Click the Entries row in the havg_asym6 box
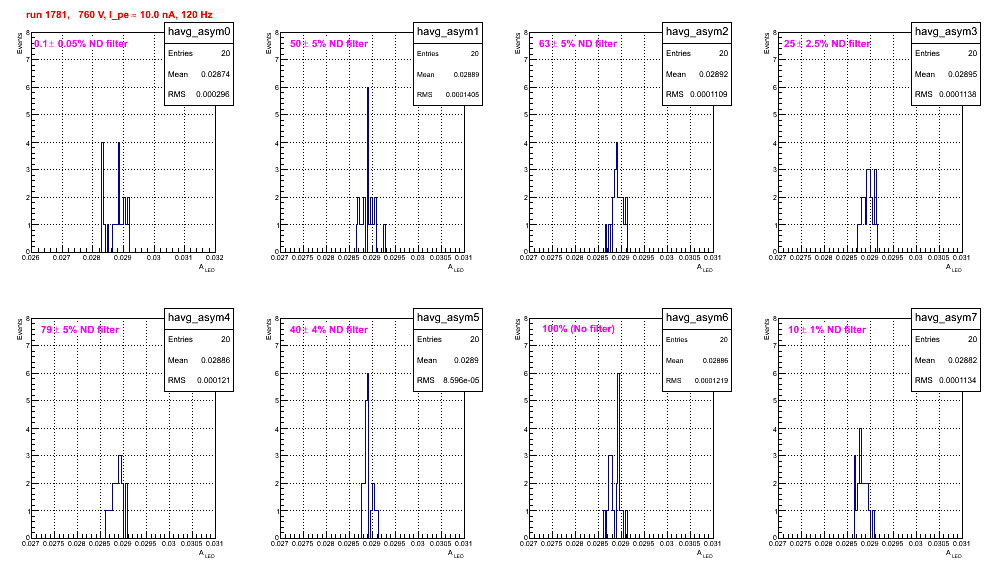 [x=697, y=339]
